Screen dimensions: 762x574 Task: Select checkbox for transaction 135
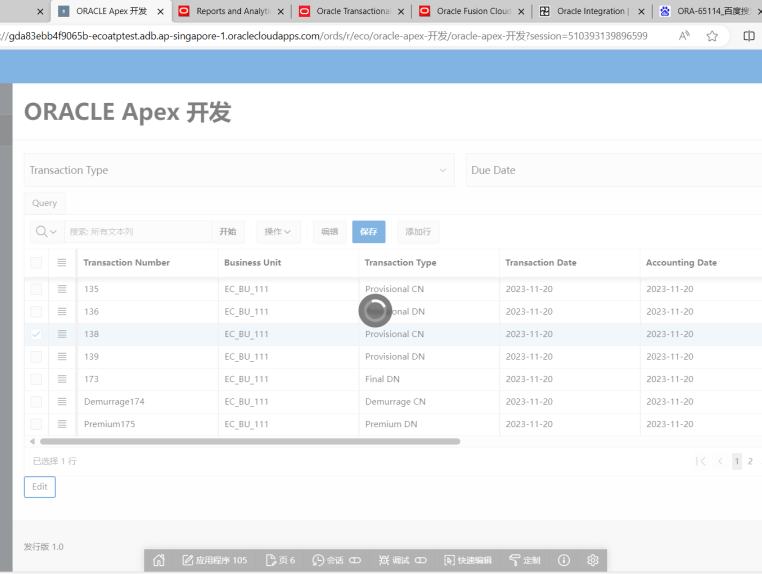(x=36, y=289)
